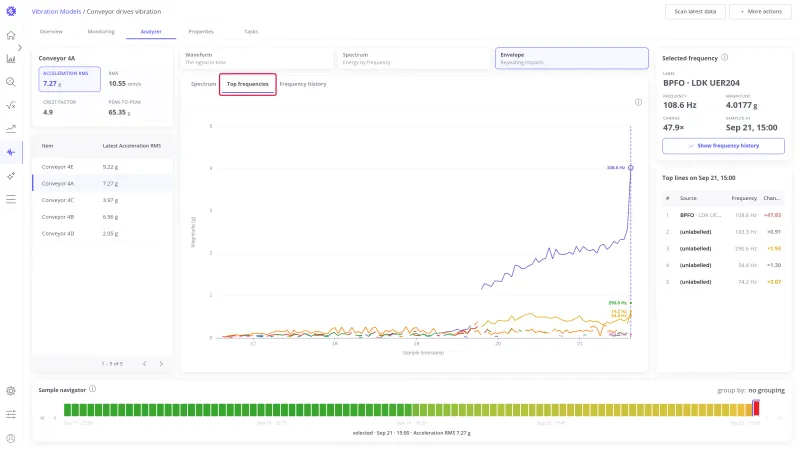Select the Peak-to-Peak 65.35 g metric
The image size is (800, 450).
pos(135,108)
